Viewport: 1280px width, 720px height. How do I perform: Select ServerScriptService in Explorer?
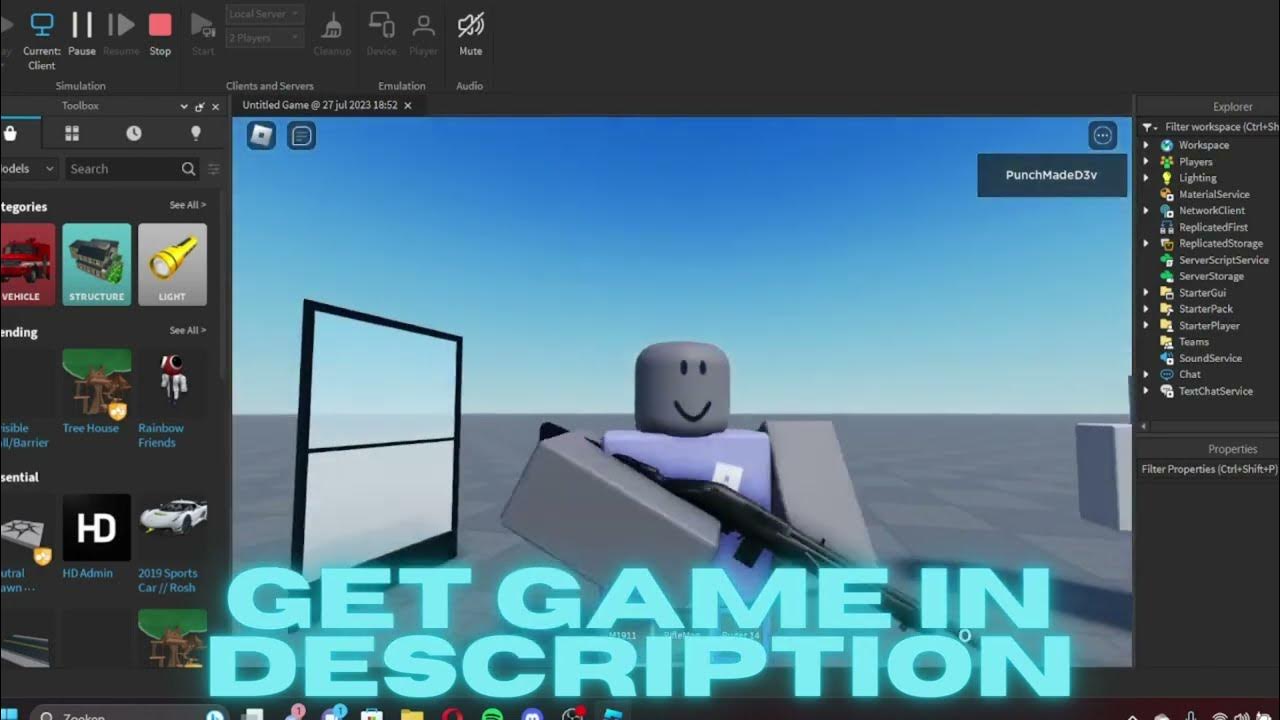(1222, 260)
